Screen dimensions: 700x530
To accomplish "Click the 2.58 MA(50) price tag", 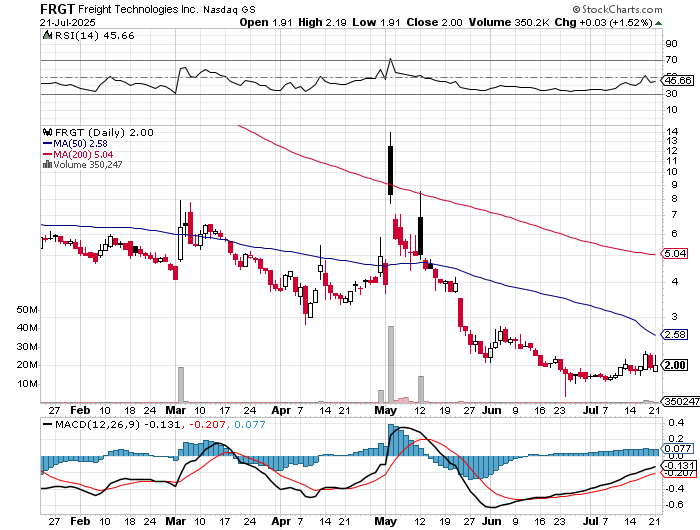I will [x=675, y=334].
